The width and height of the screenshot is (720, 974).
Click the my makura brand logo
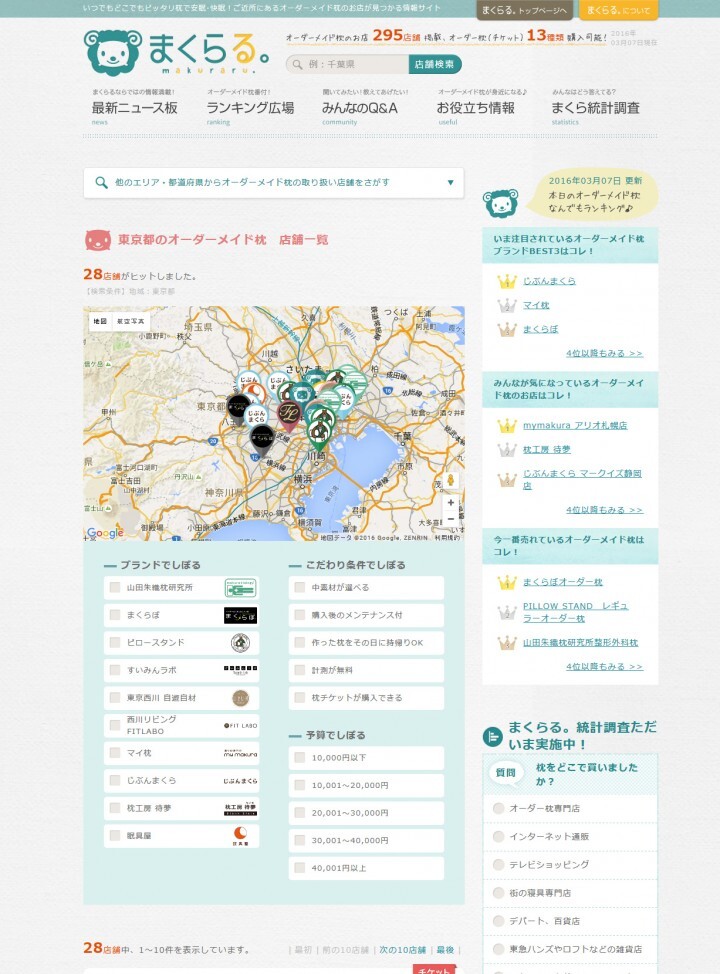click(240, 753)
